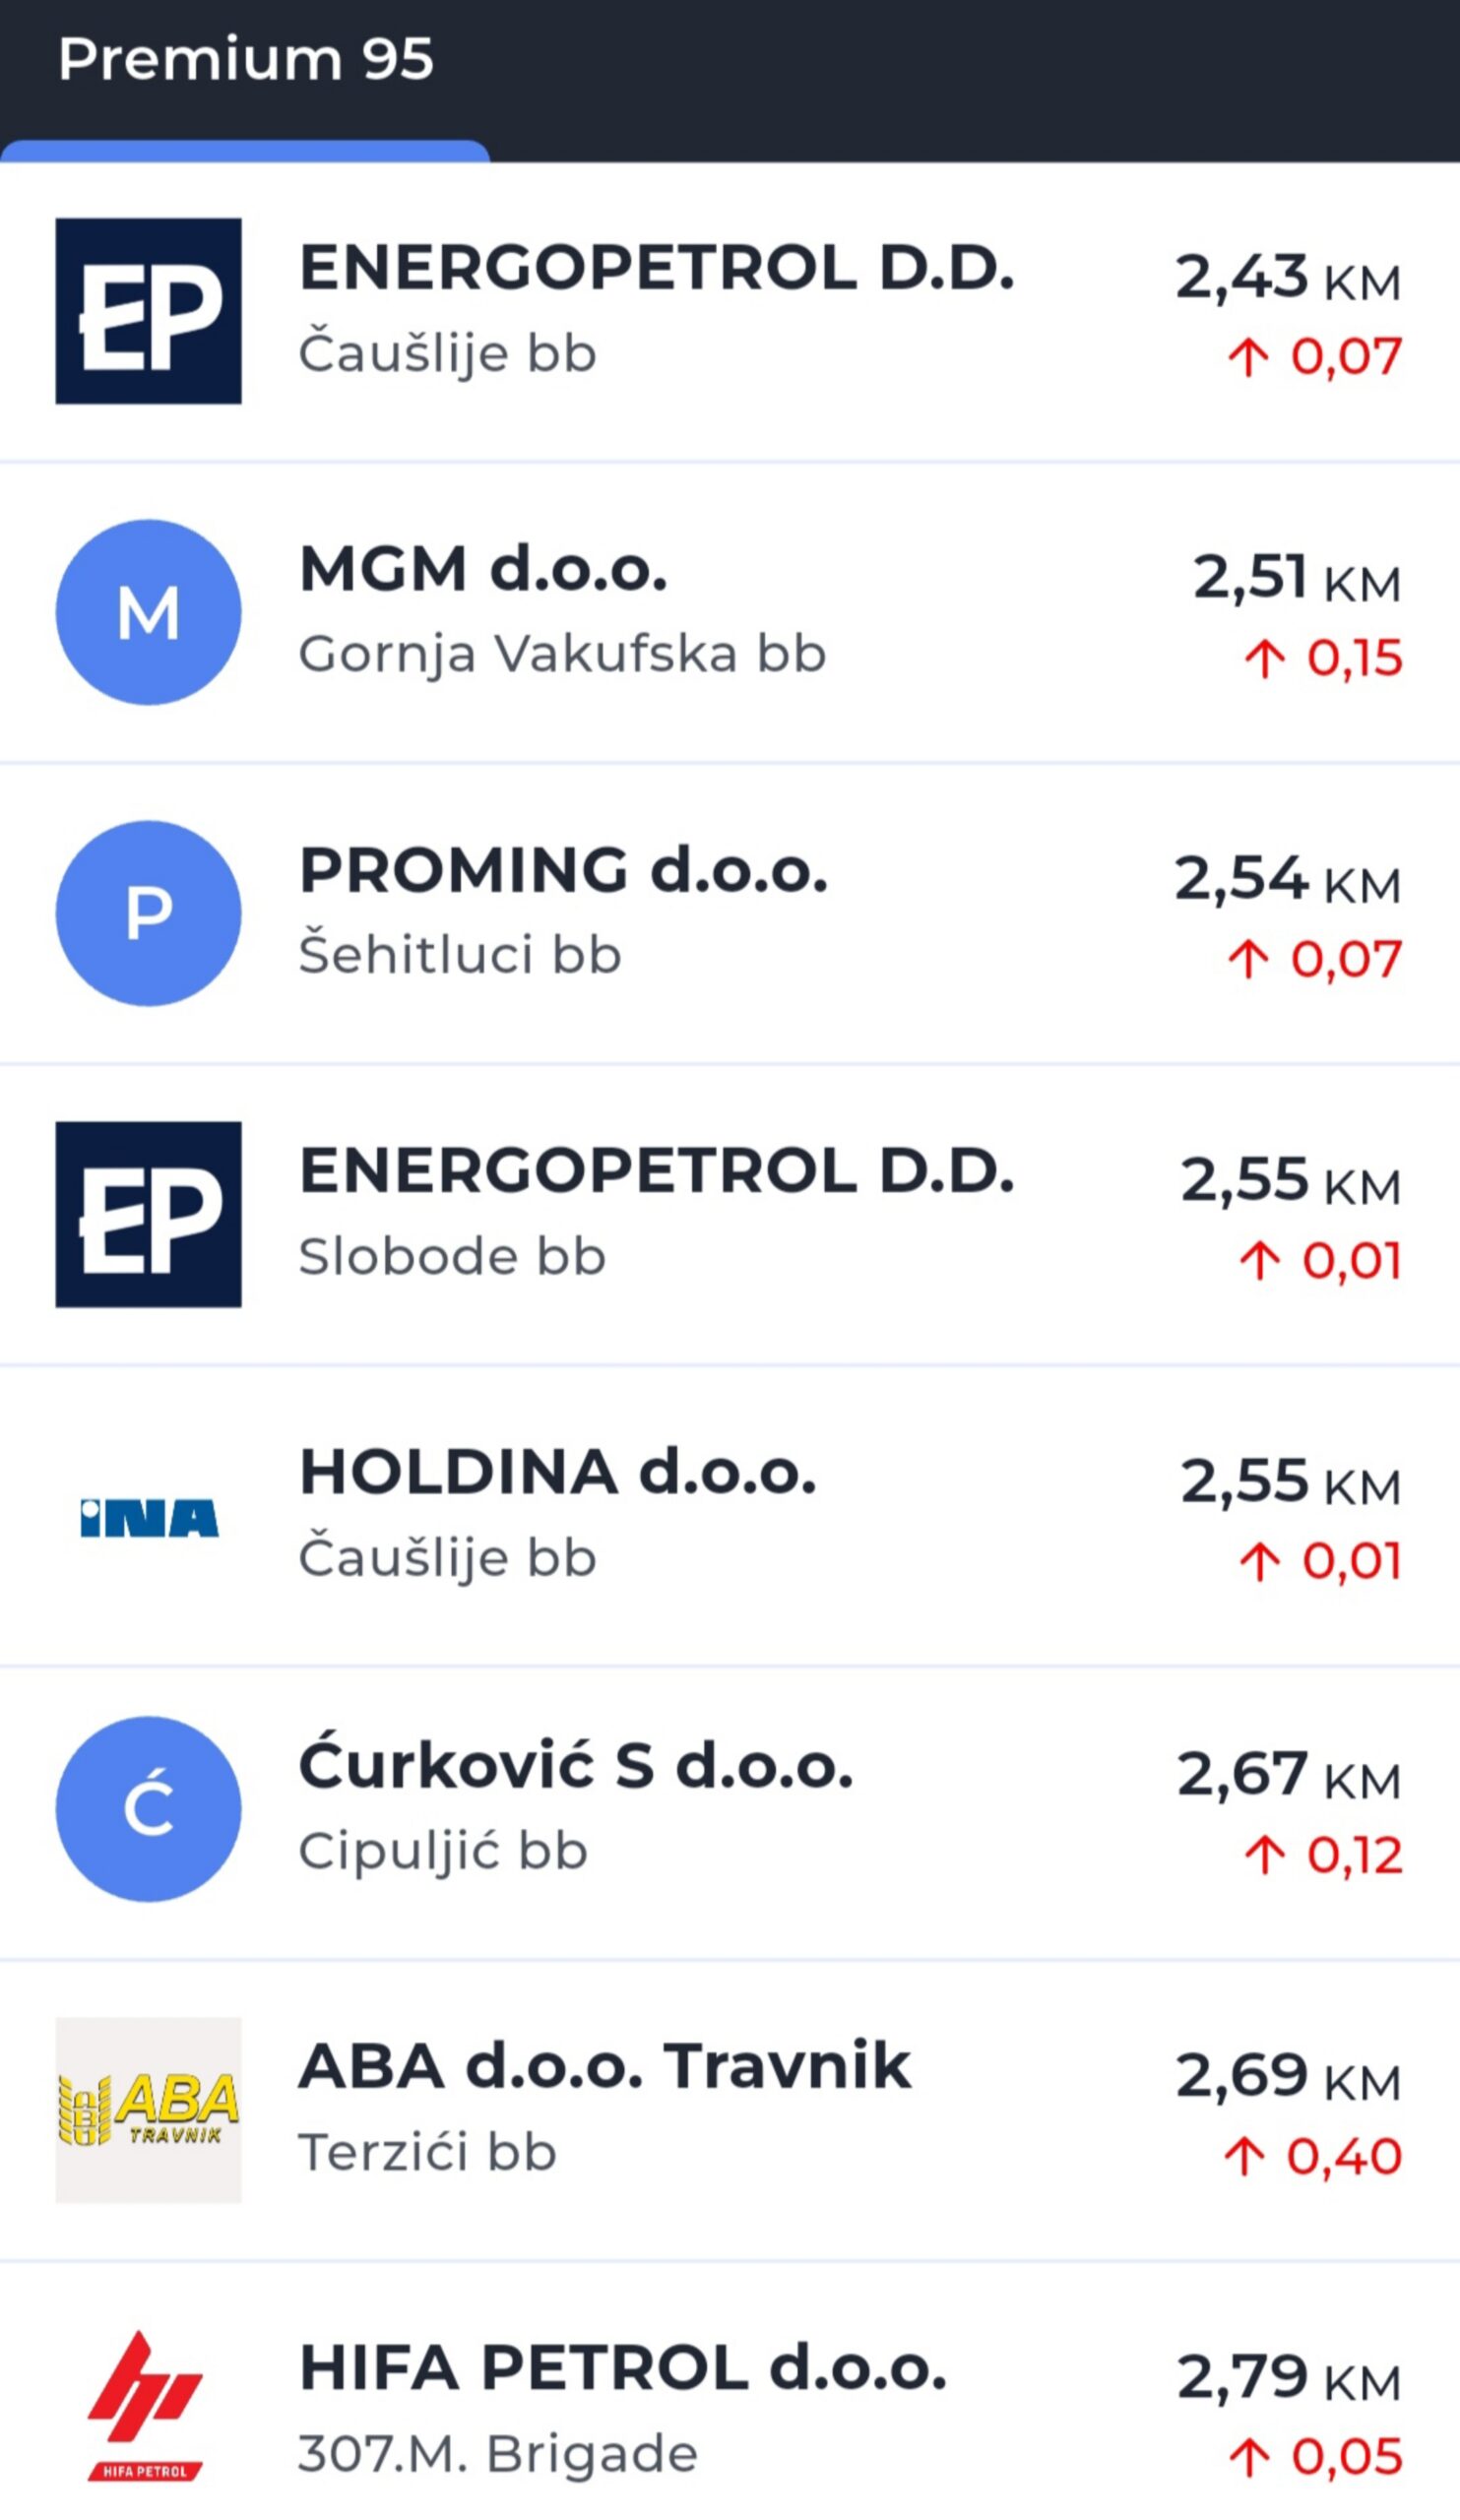Tap the blue M avatar for MGM
Screen dimensions: 1460x2520
pyautogui.click(x=148, y=612)
